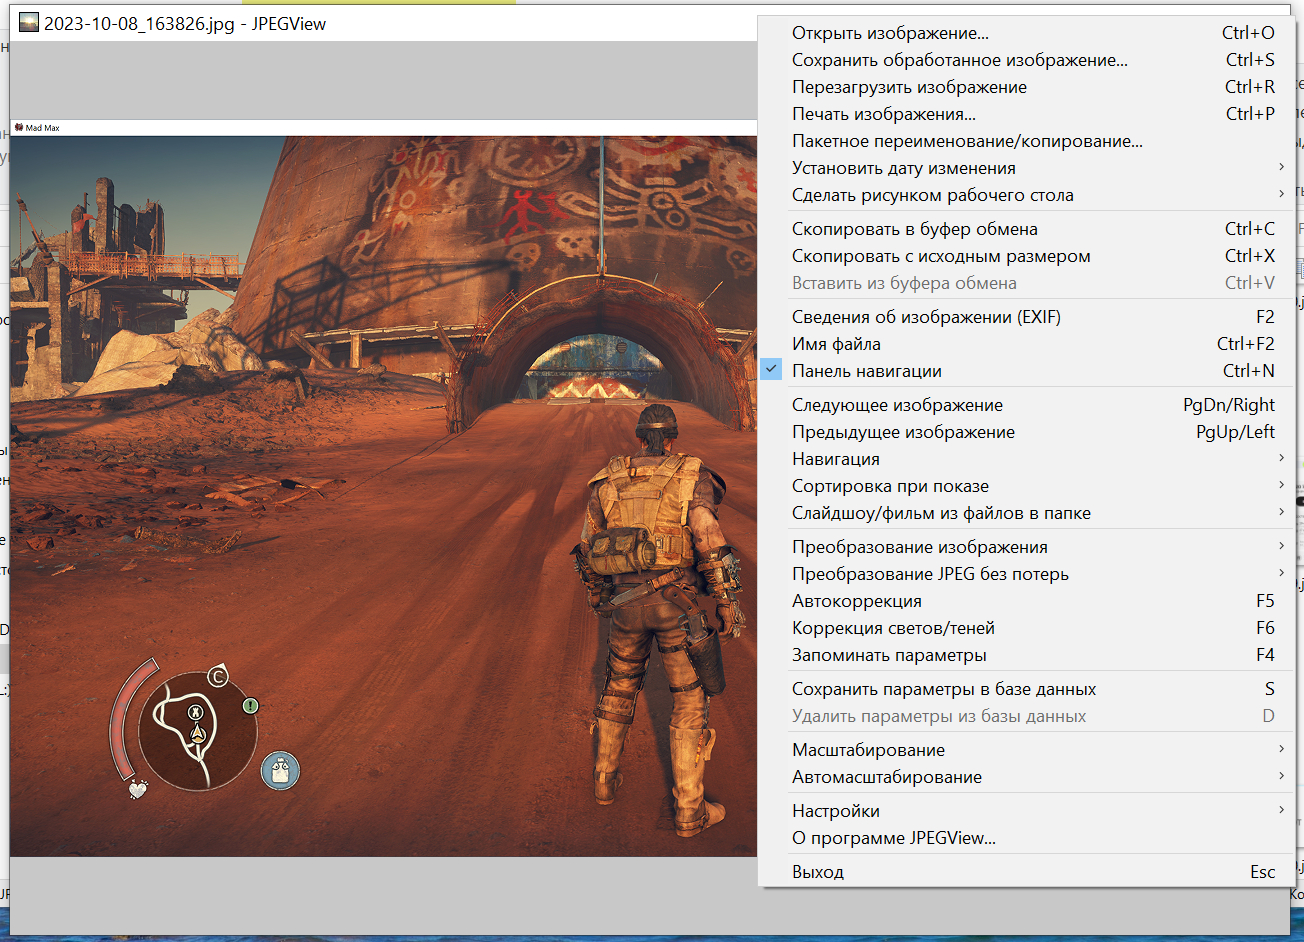
Task: Expand the 'Навигация' submenu
Action: [1024, 459]
